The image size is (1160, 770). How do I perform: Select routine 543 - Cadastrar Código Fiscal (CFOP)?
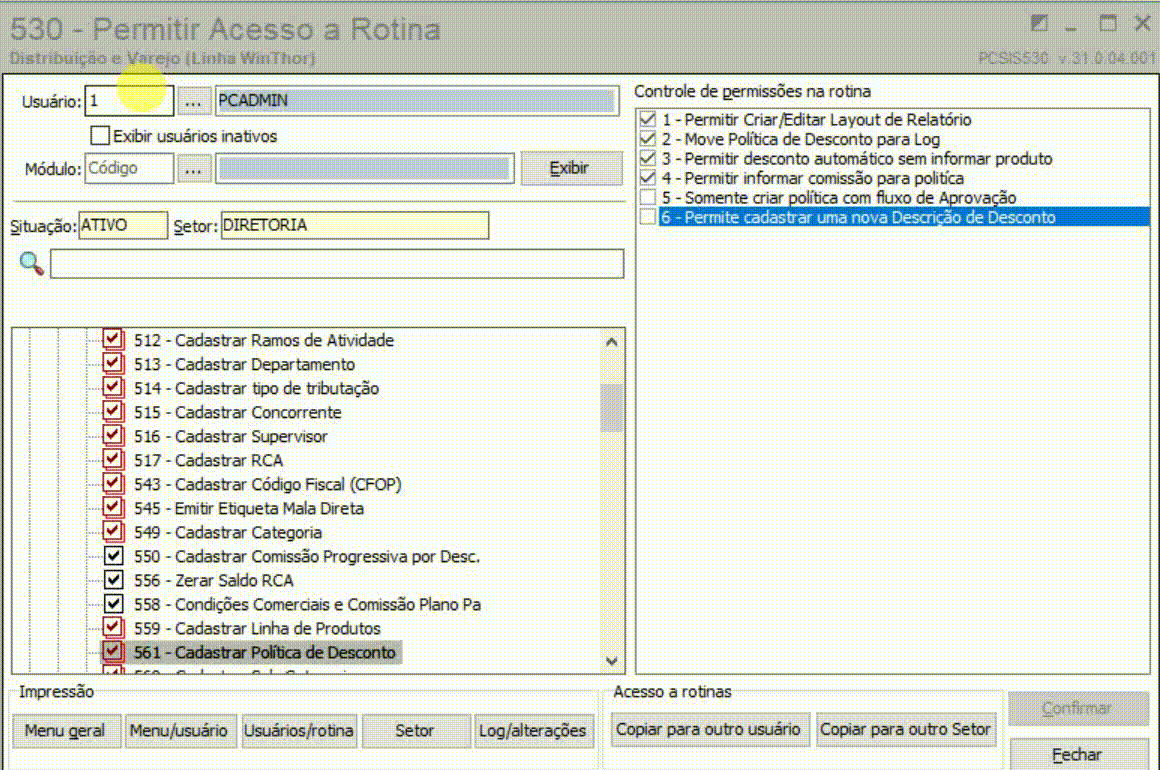click(x=268, y=484)
